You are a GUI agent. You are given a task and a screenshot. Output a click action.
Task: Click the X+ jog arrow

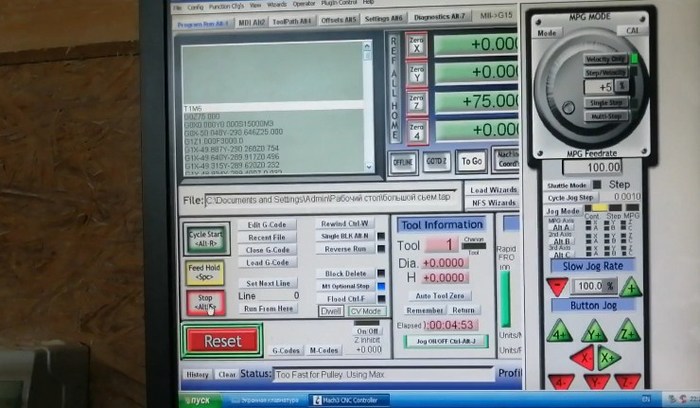(x=609, y=358)
